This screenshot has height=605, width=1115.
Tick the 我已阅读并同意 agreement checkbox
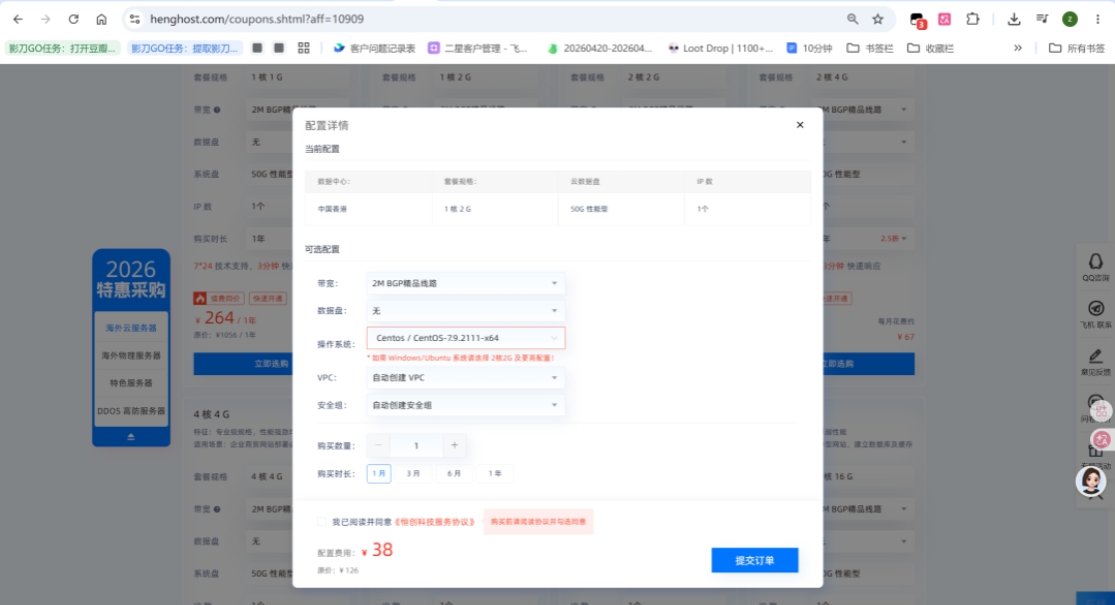(x=322, y=522)
